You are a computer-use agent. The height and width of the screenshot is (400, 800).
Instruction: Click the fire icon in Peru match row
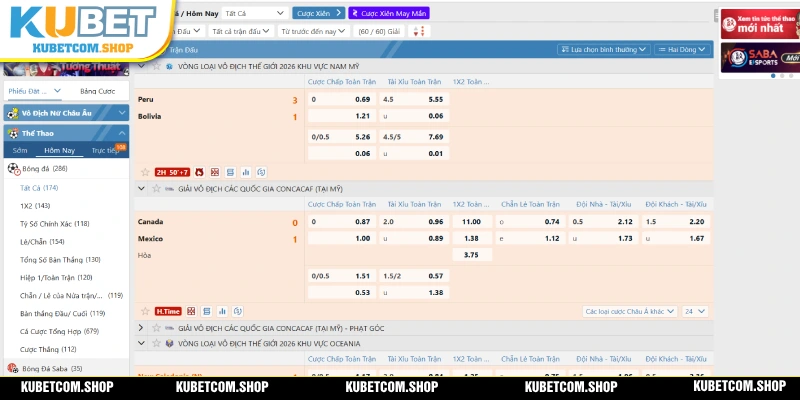(x=199, y=172)
